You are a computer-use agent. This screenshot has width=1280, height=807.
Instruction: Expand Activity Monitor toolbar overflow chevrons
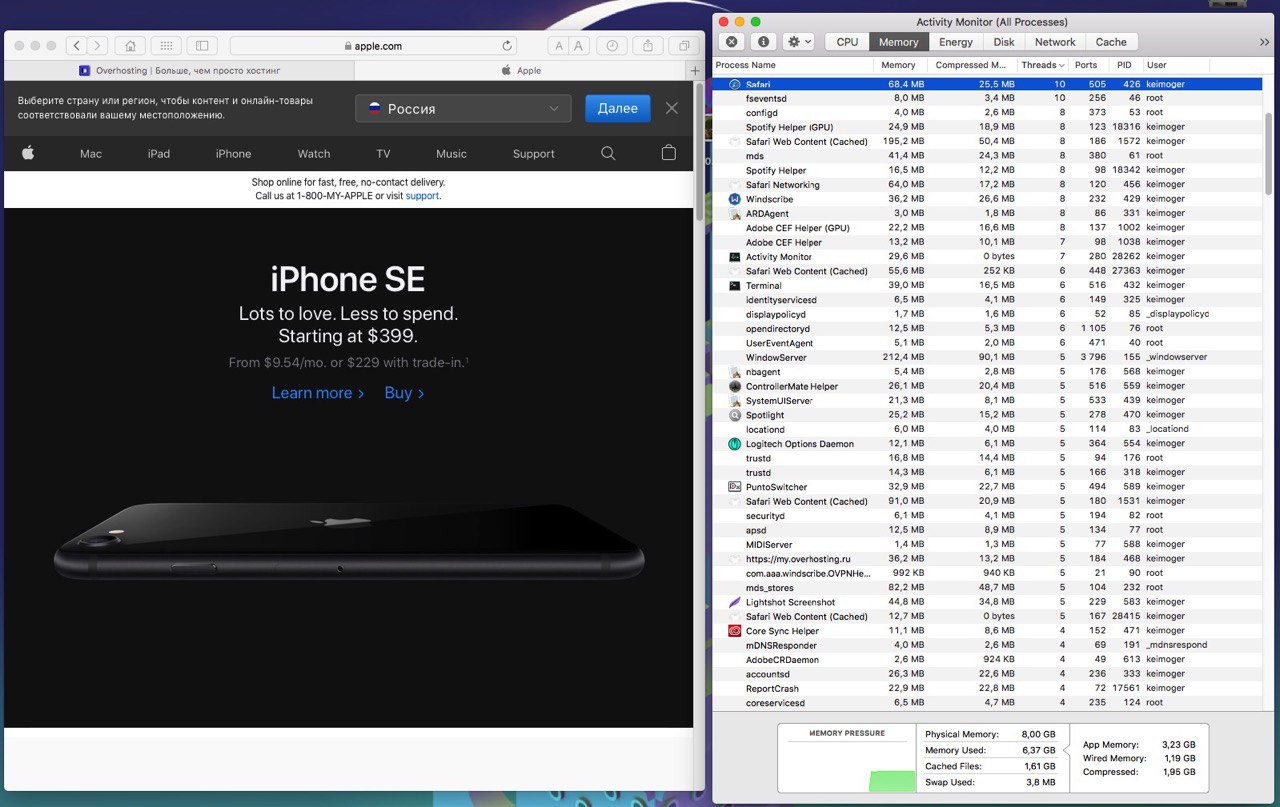coord(1264,42)
